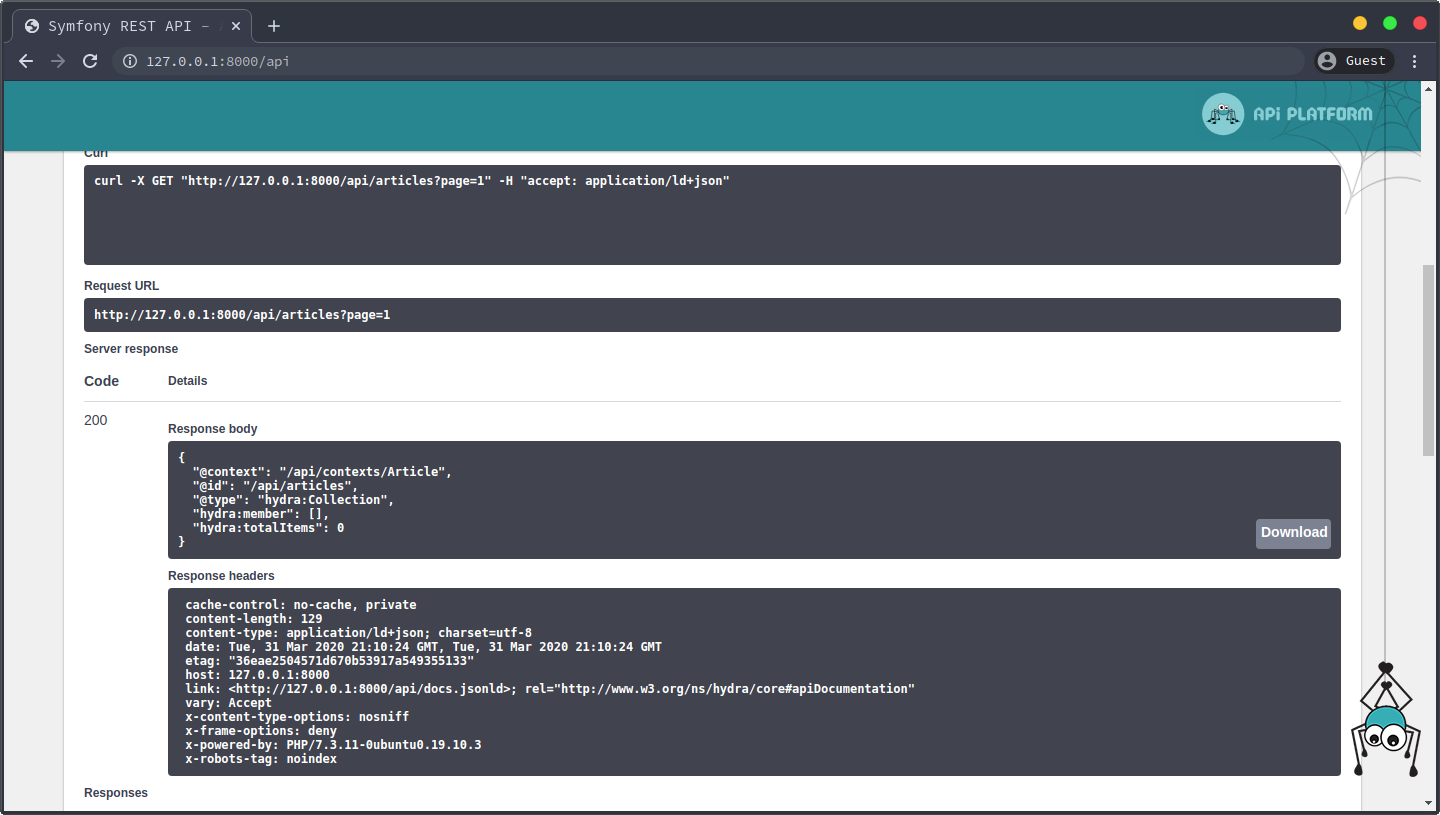Image resolution: width=1440 pixels, height=815 pixels.
Task: Focus the address bar URL field
Action: pyautogui.click(x=700, y=61)
